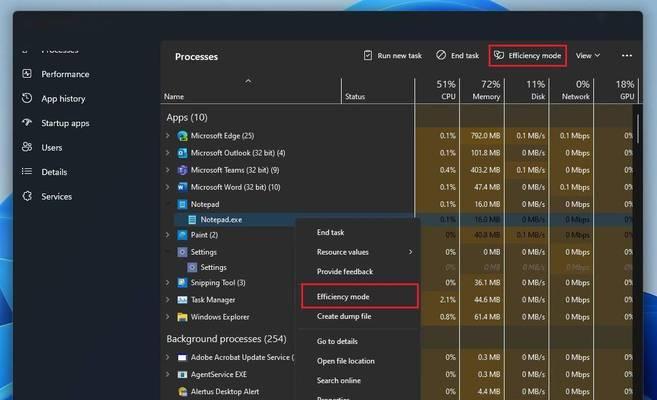Click the Apps (10) group heading
657x400 pixels.
(x=187, y=117)
